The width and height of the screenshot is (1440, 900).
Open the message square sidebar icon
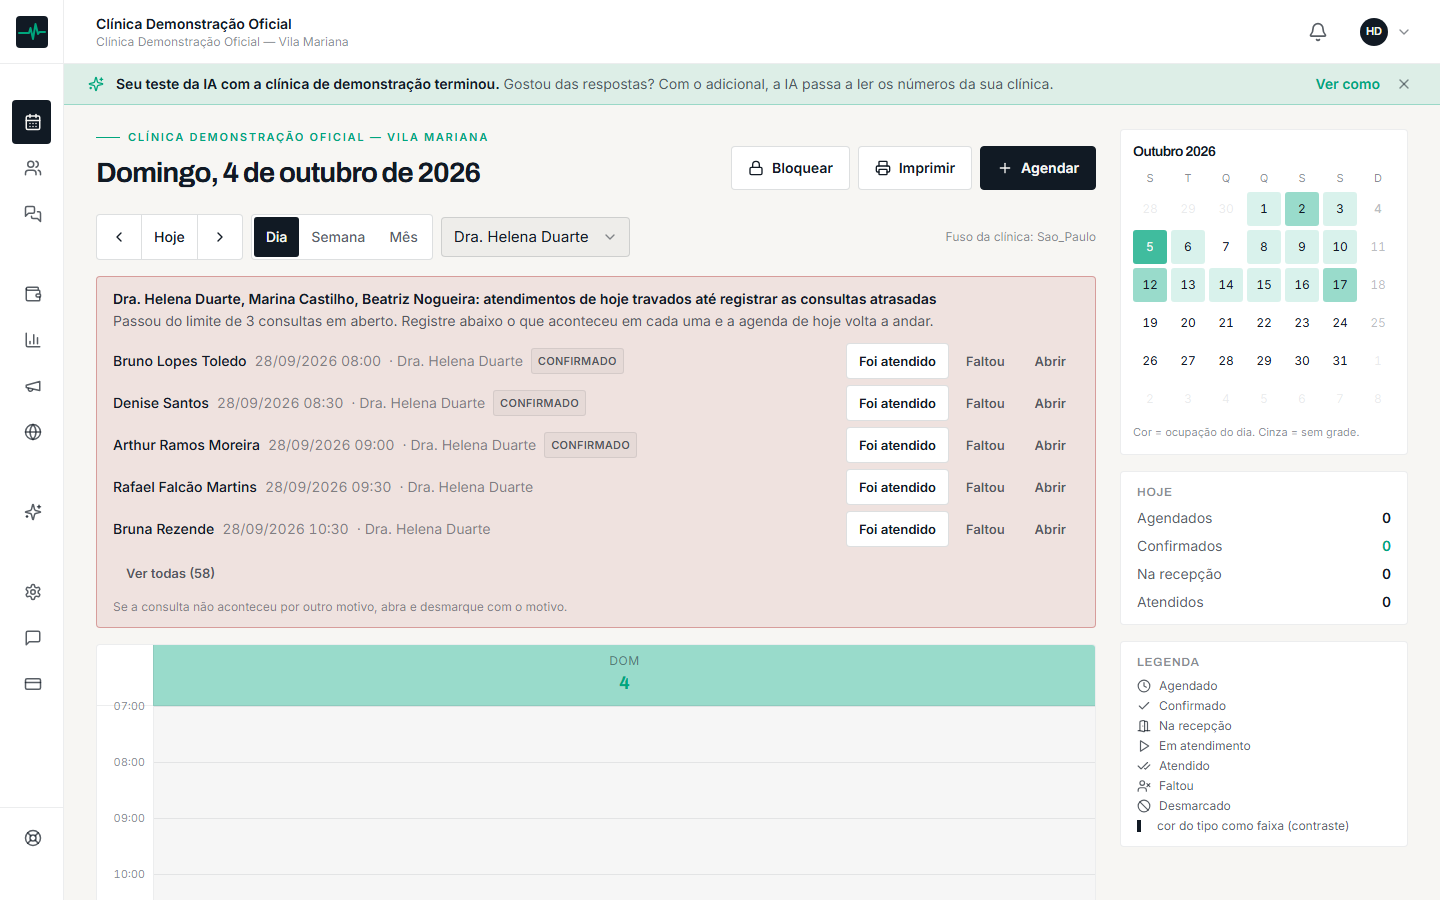click(33, 638)
